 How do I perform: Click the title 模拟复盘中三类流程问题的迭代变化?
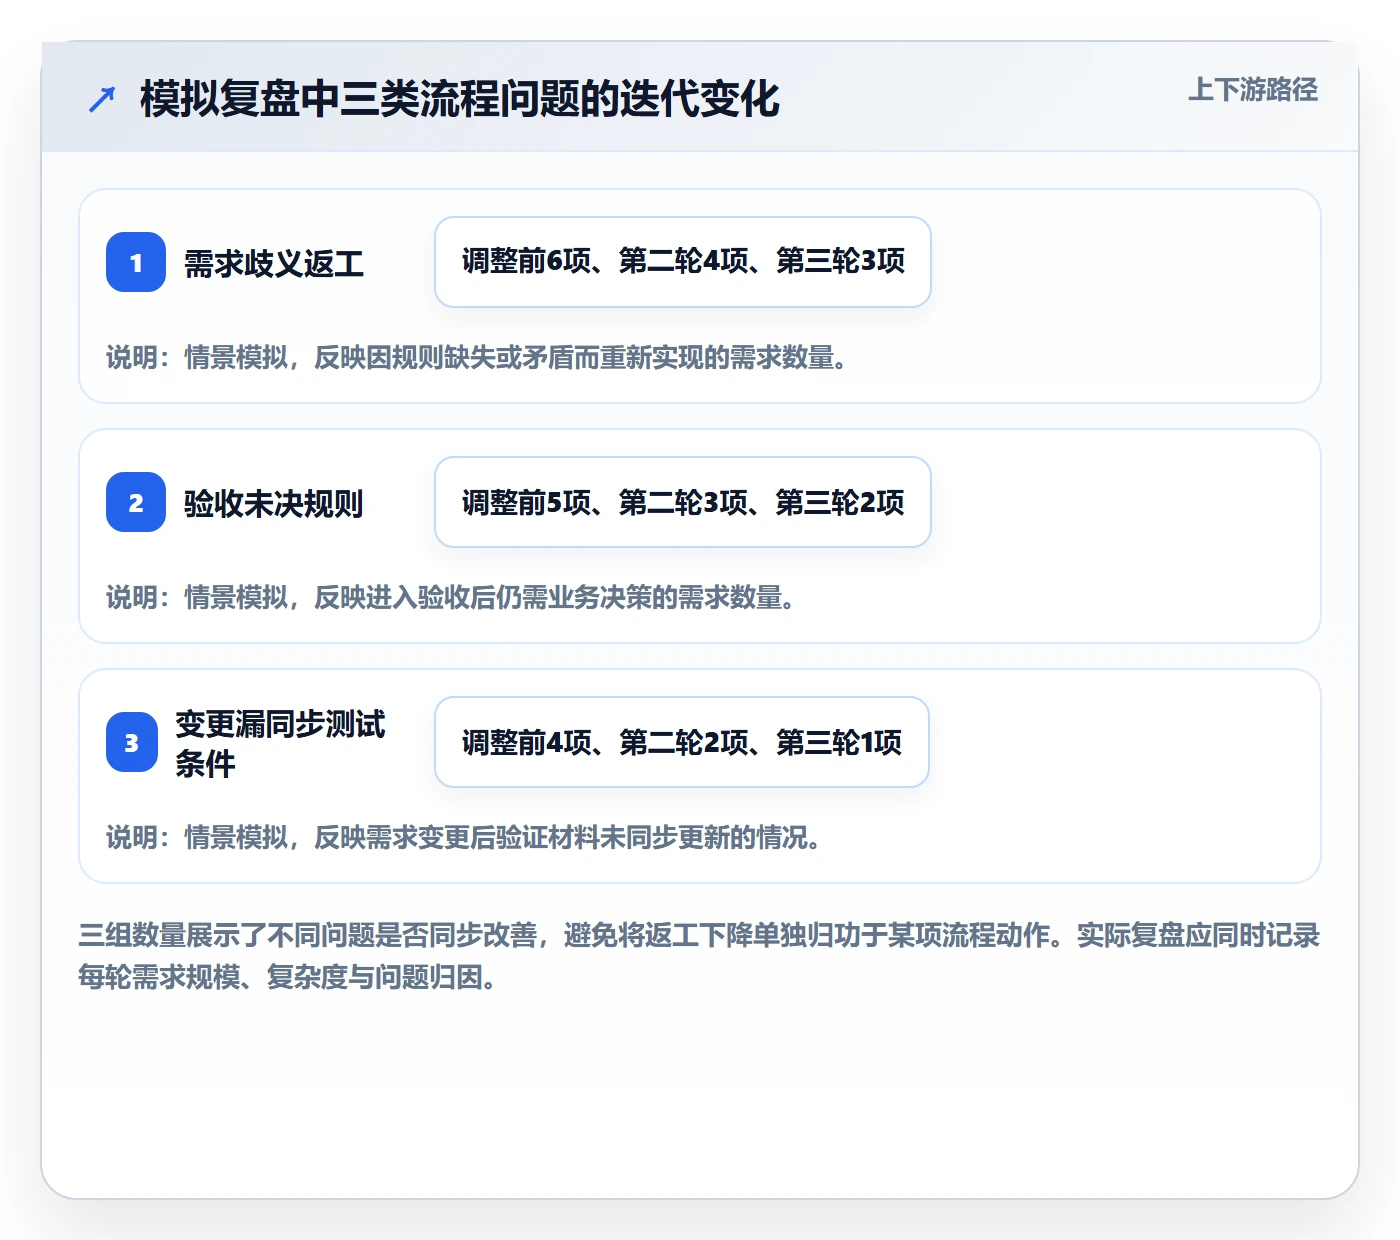[x=460, y=99]
